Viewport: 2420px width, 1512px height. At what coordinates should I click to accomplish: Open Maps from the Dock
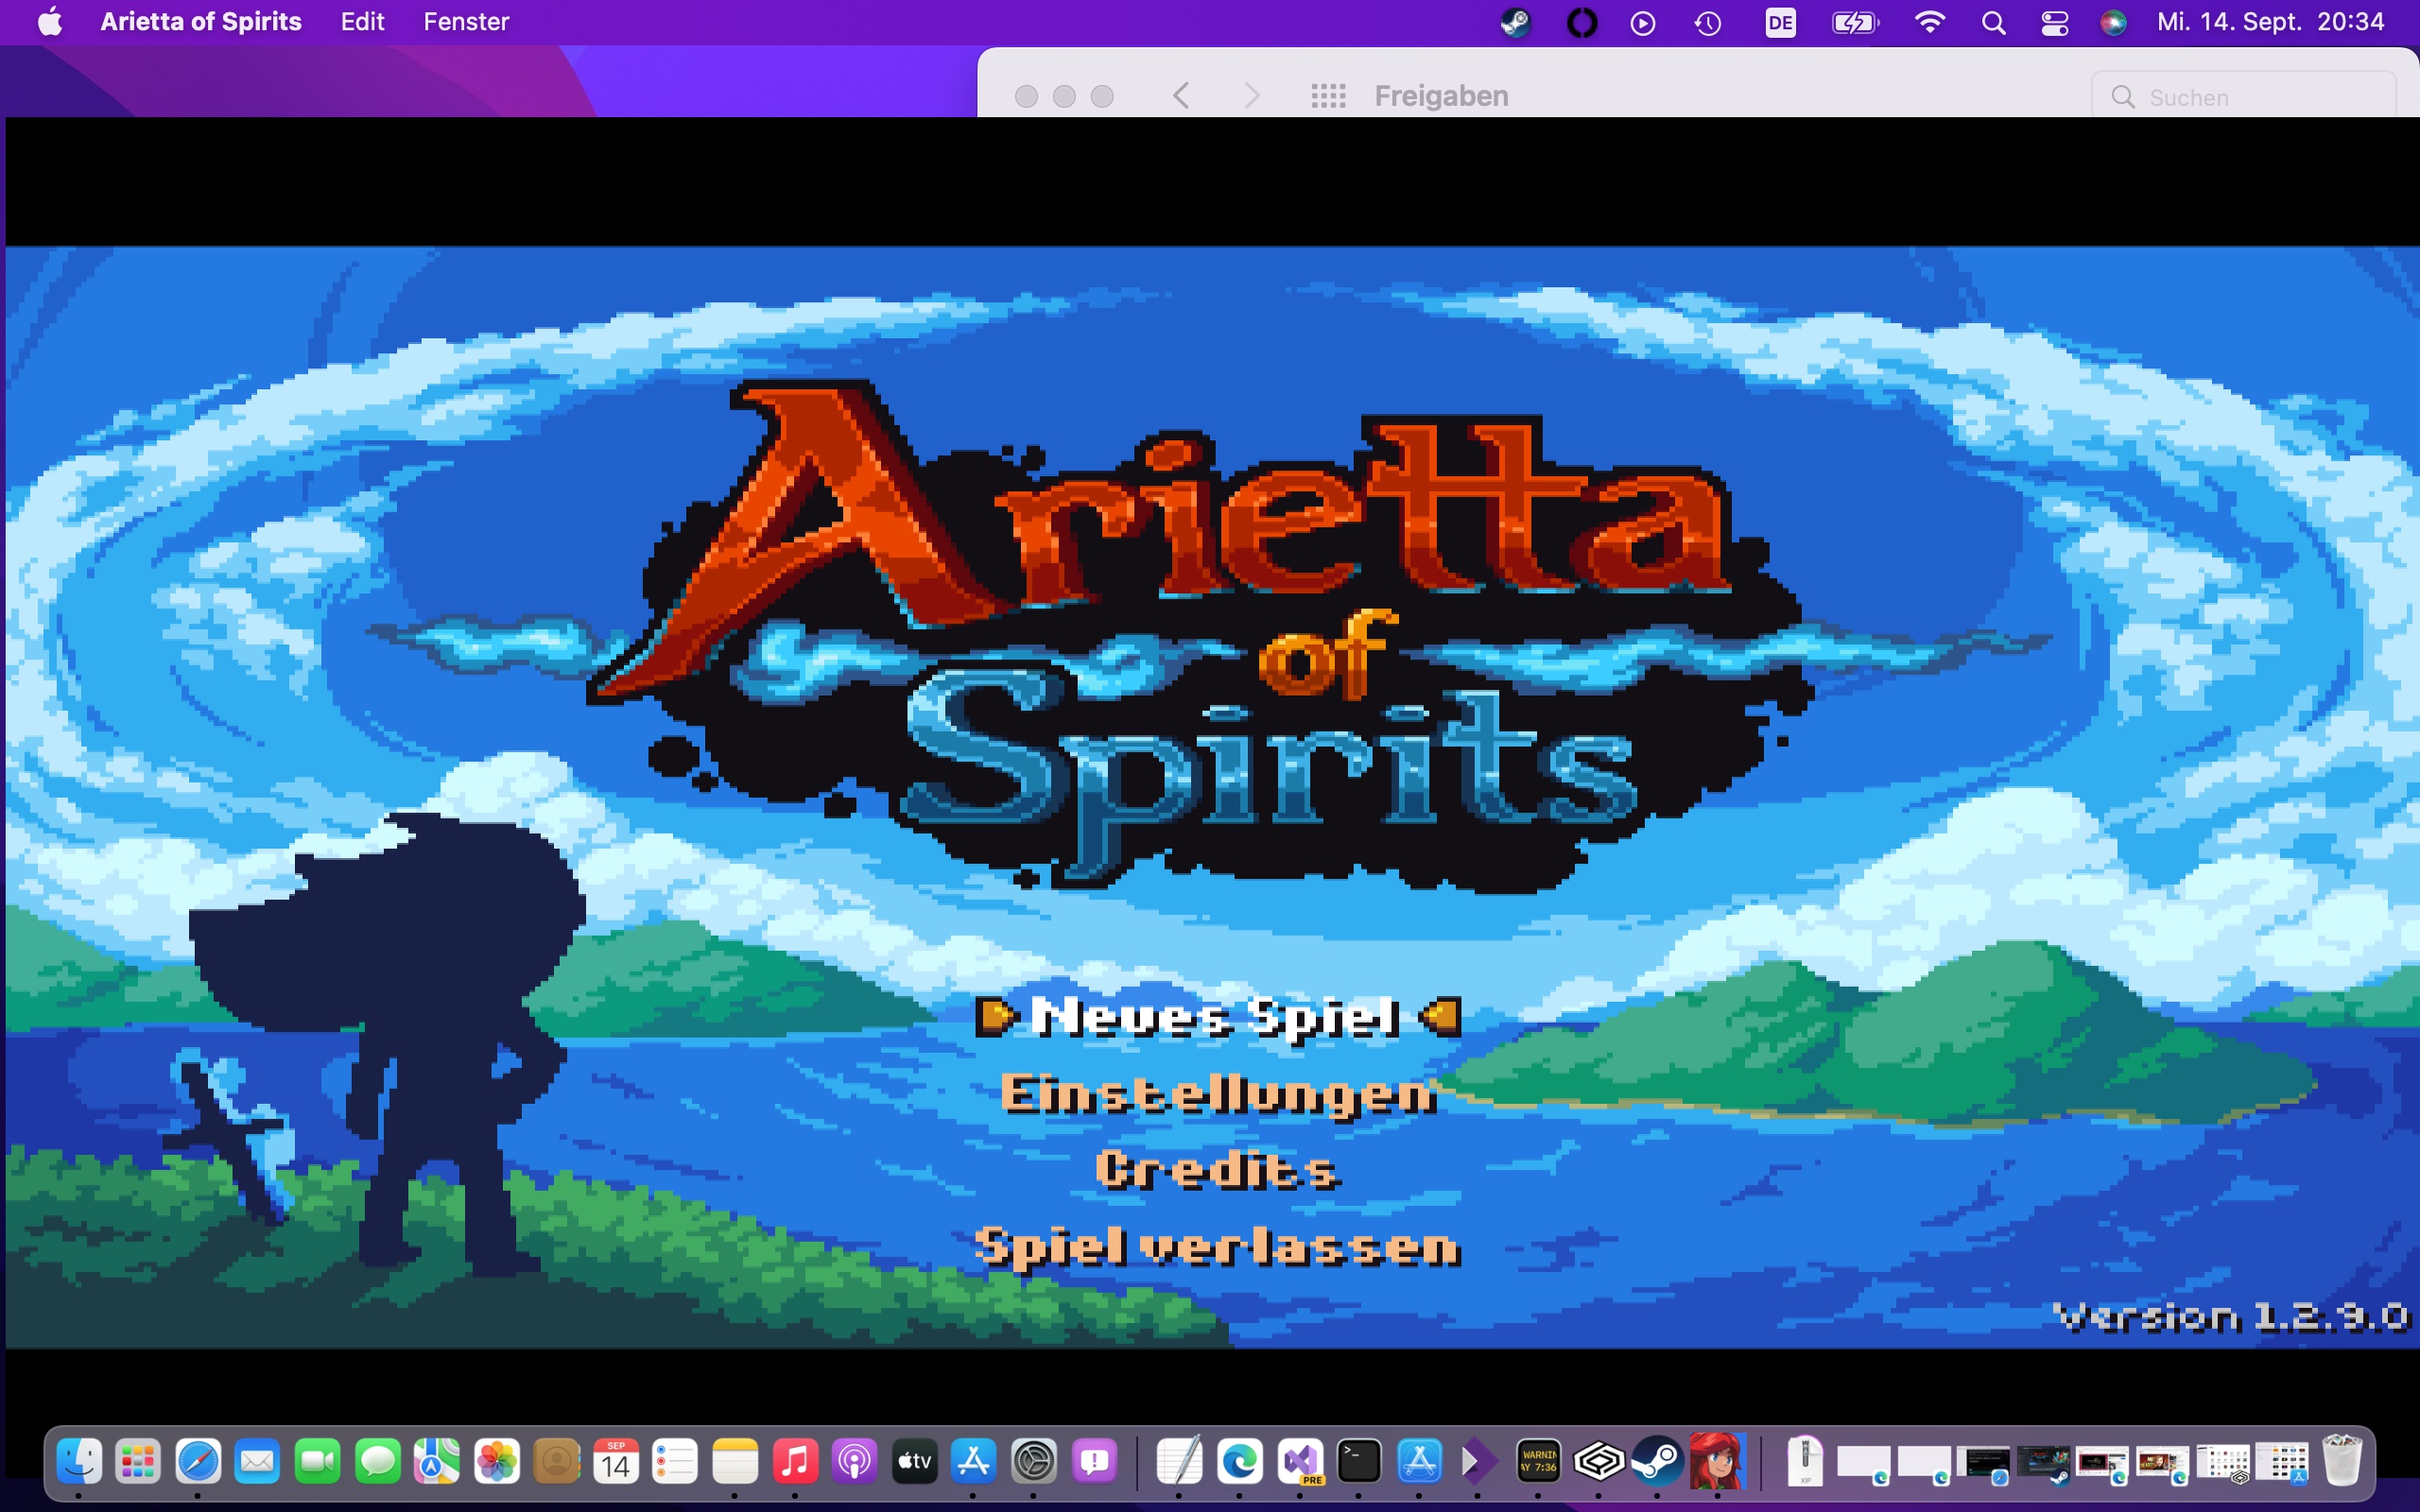click(x=437, y=1462)
